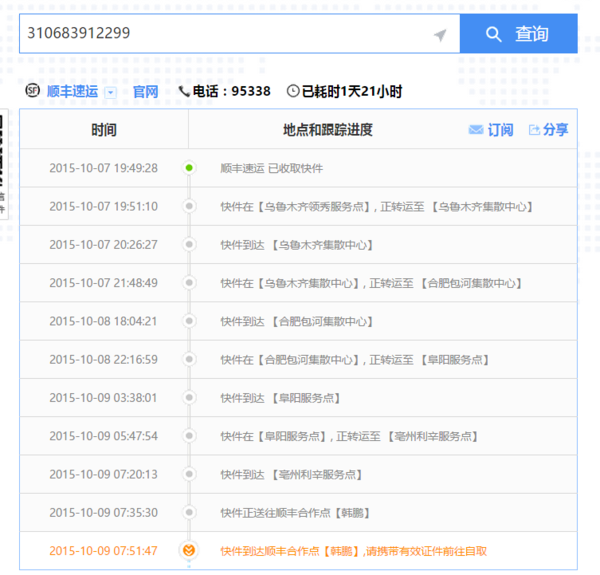Click timestamp 2015-10-07 21:48:49
600x575 pixels.
[x=103, y=283]
